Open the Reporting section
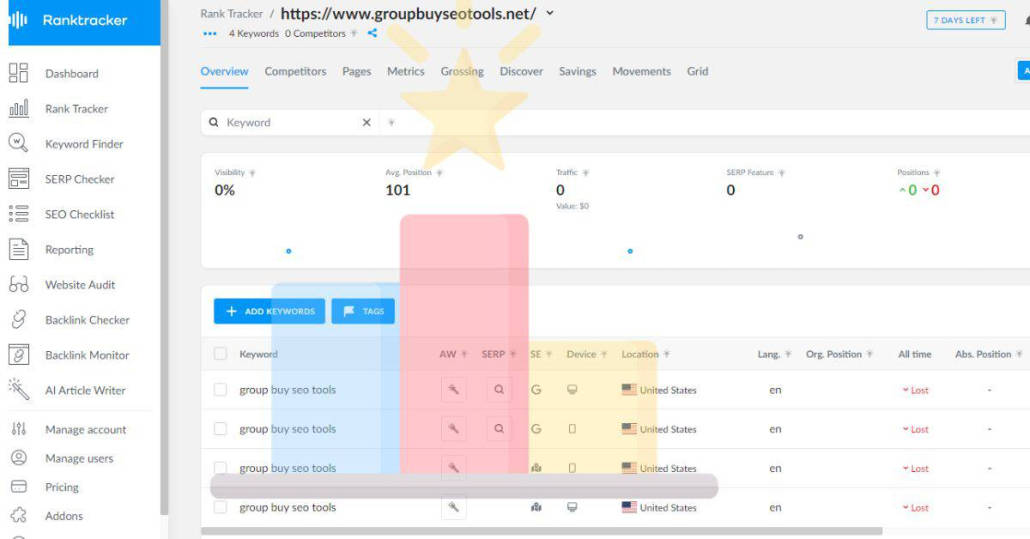 click(69, 249)
